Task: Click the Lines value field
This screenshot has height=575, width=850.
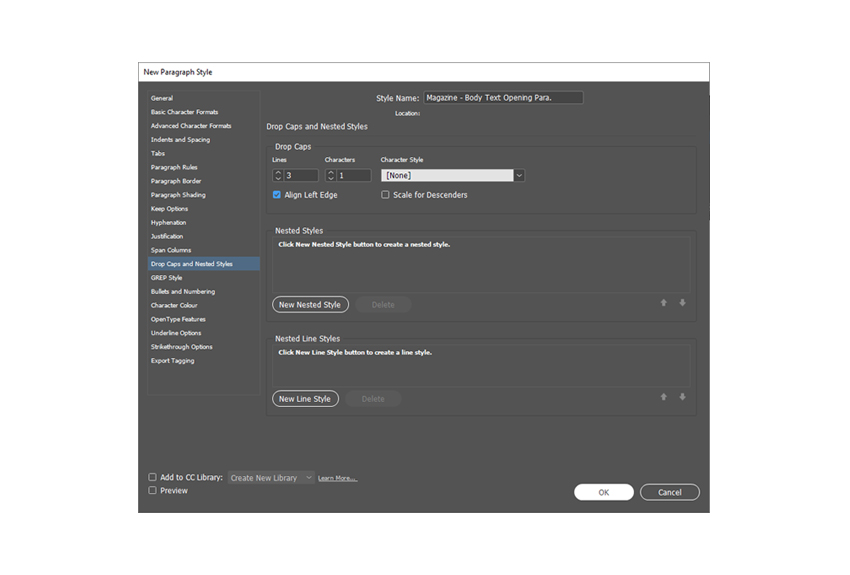Action: [301, 176]
